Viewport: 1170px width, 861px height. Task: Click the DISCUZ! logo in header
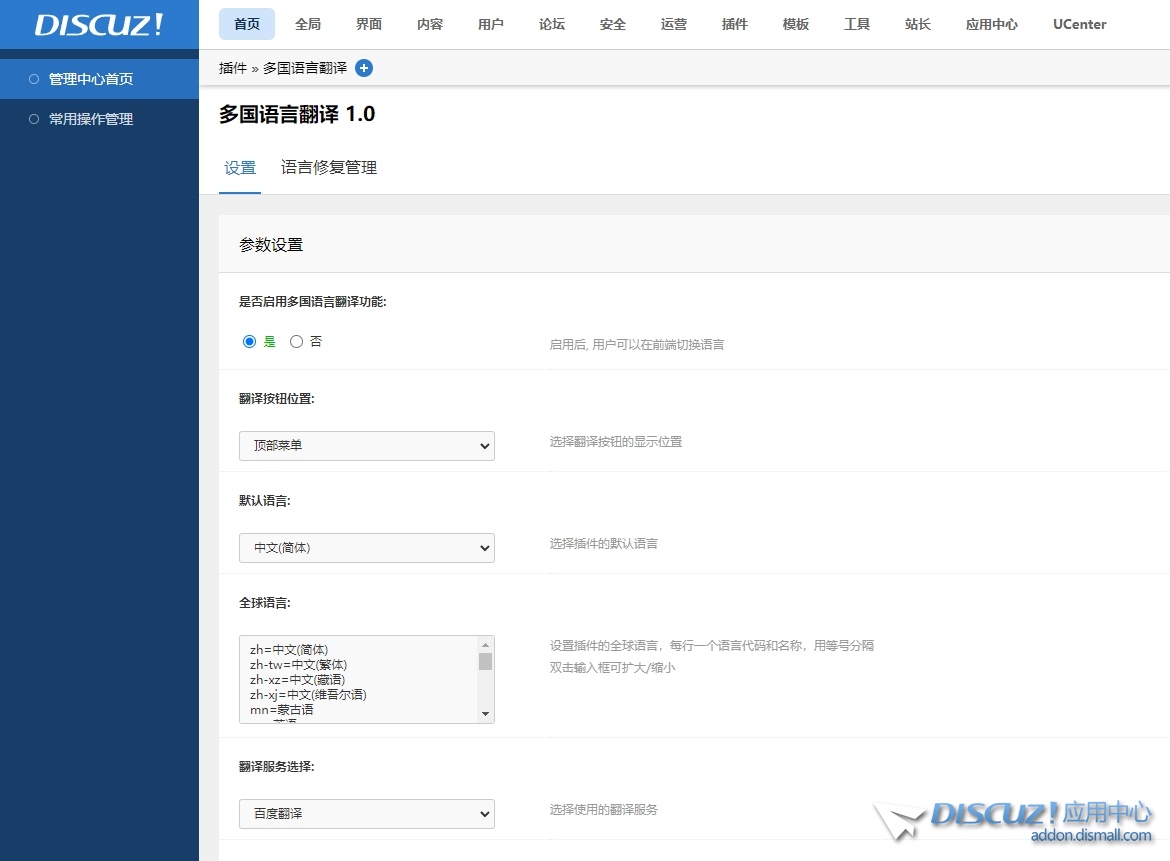coord(99,25)
